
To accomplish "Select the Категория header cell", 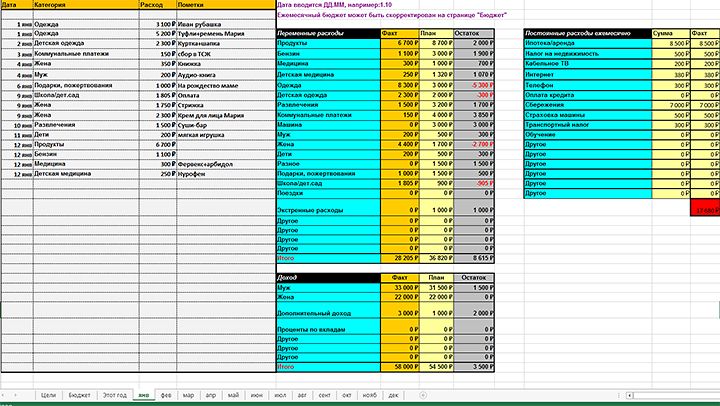I will pyautogui.click(x=86, y=5).
